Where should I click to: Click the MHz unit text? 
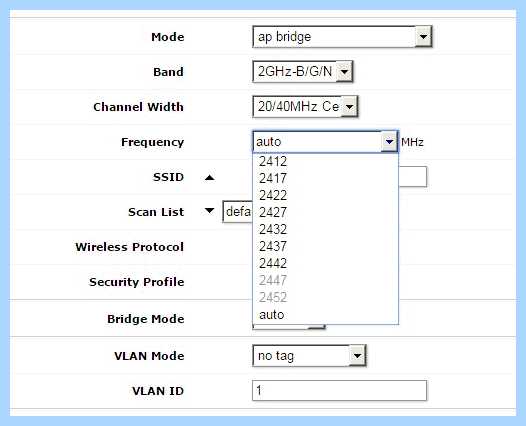[412, 142]
